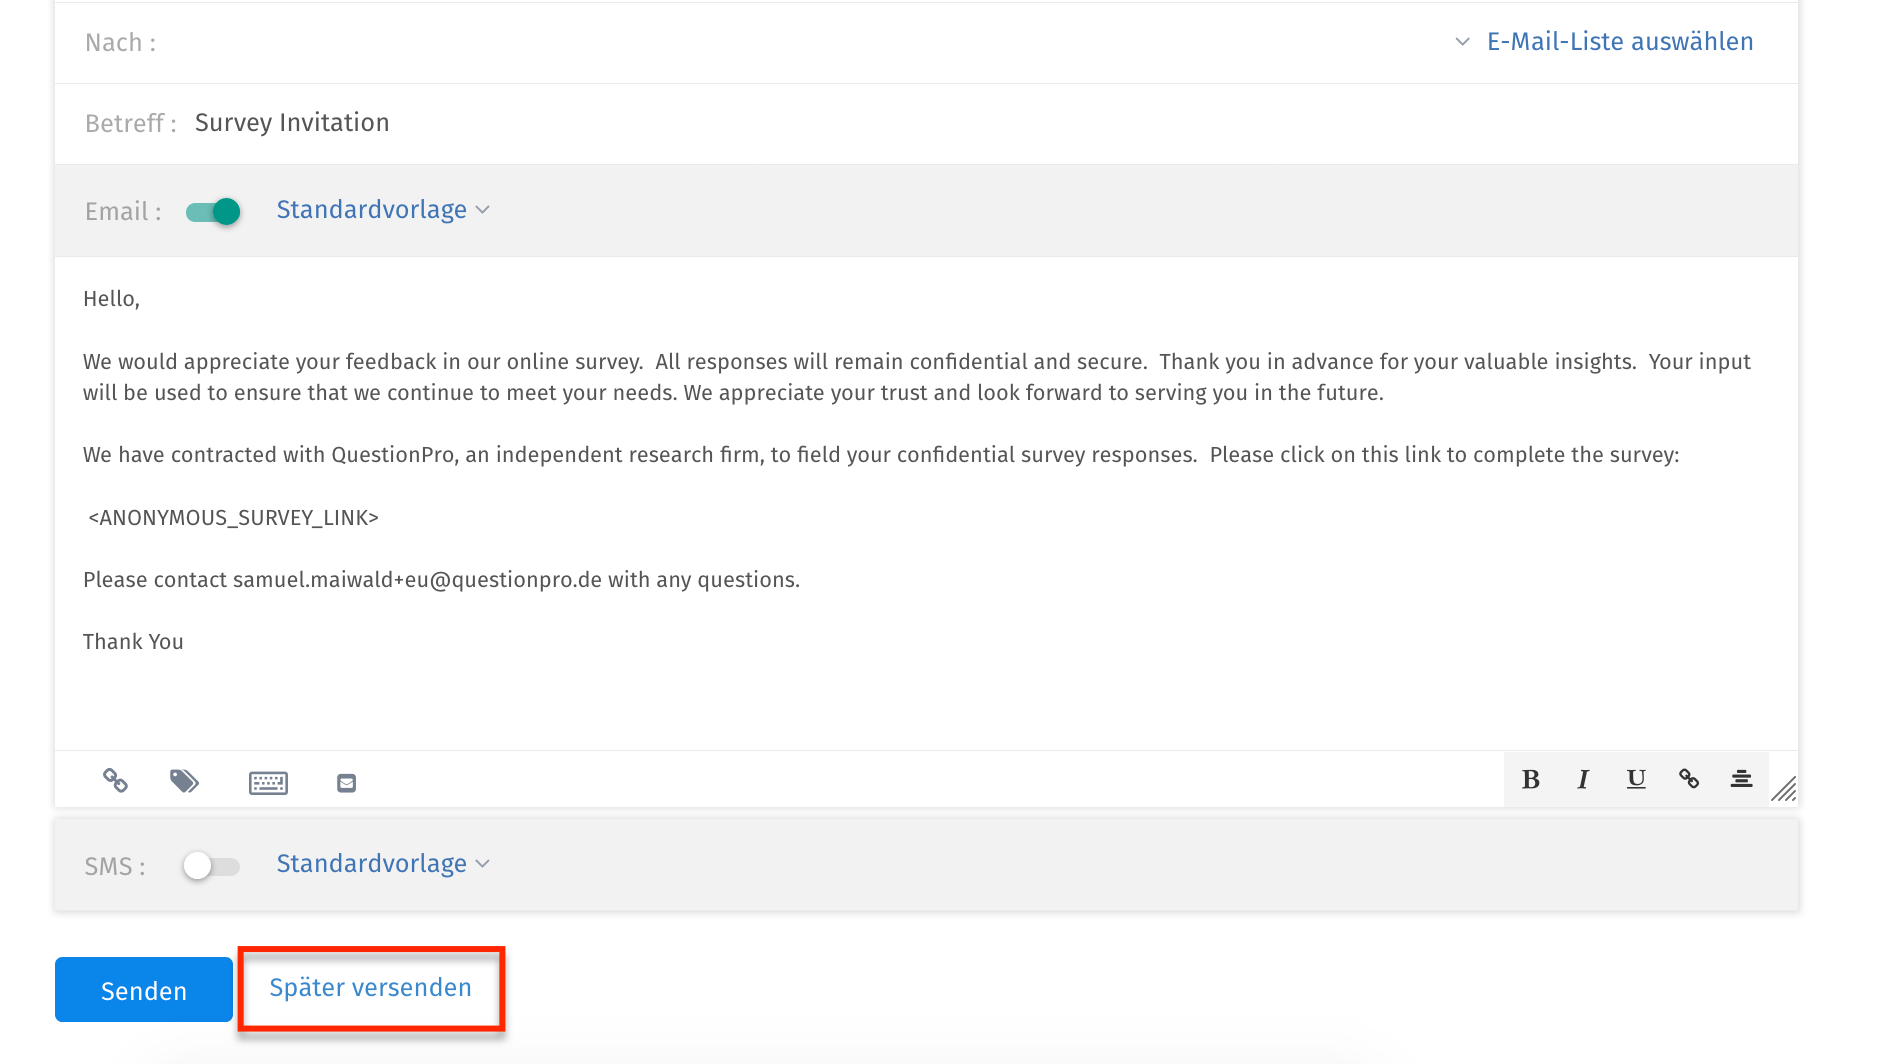This screenshot has width=1878, height=1064.
Task: Underline the selected email text
Action: [1636, 779]
